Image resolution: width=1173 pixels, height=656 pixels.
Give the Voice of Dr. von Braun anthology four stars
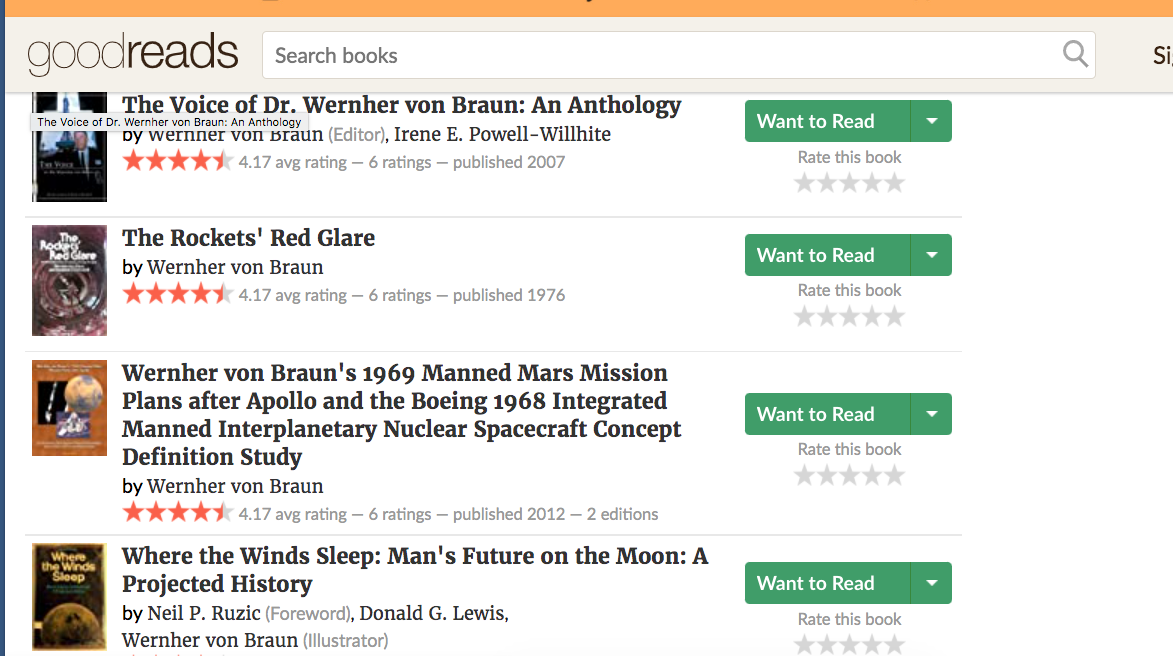click(x=873, y=183)
